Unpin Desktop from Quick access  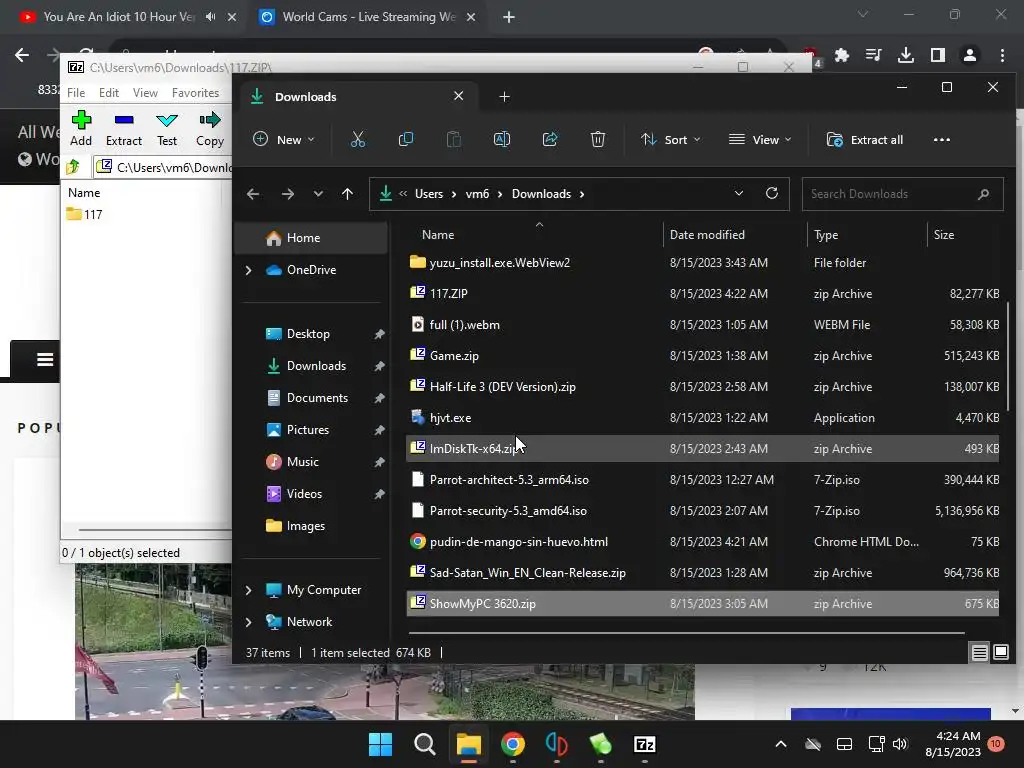click(379, 334)
